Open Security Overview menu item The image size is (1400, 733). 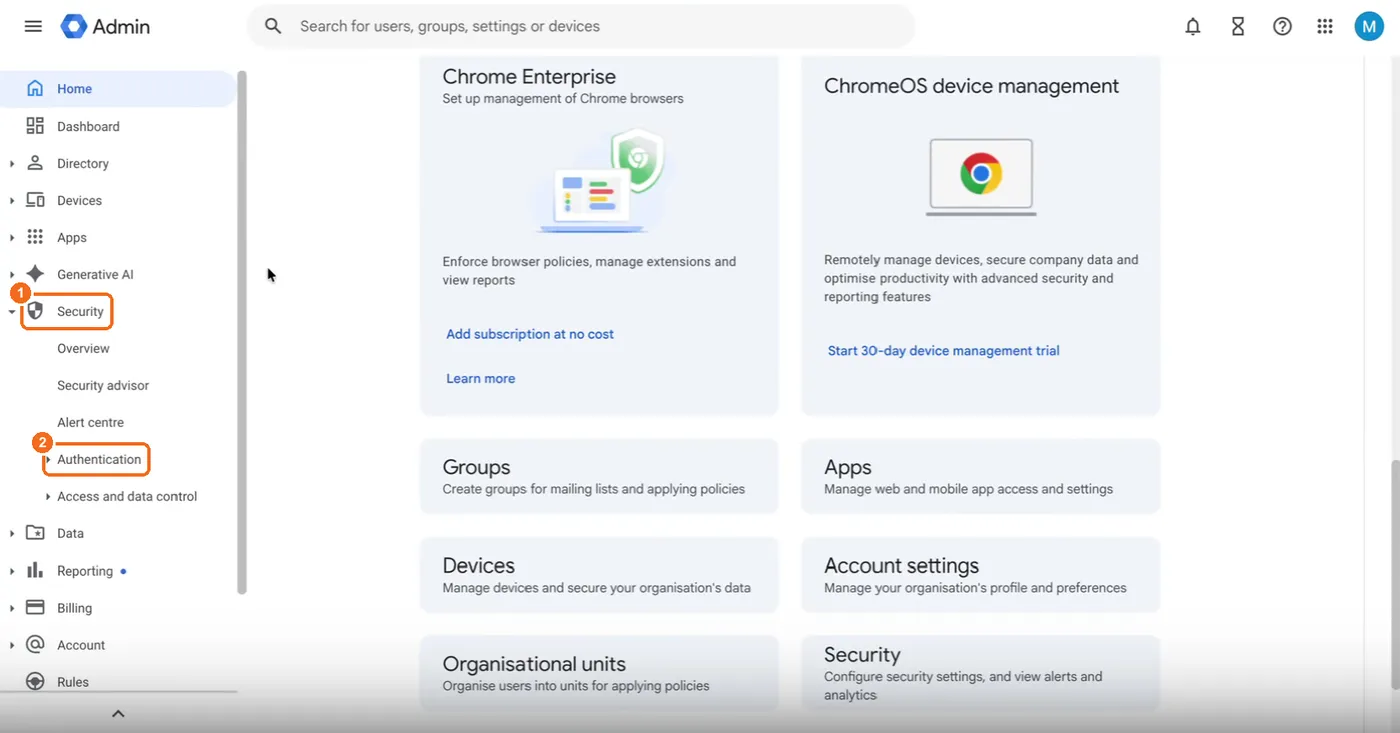[83, 349]
